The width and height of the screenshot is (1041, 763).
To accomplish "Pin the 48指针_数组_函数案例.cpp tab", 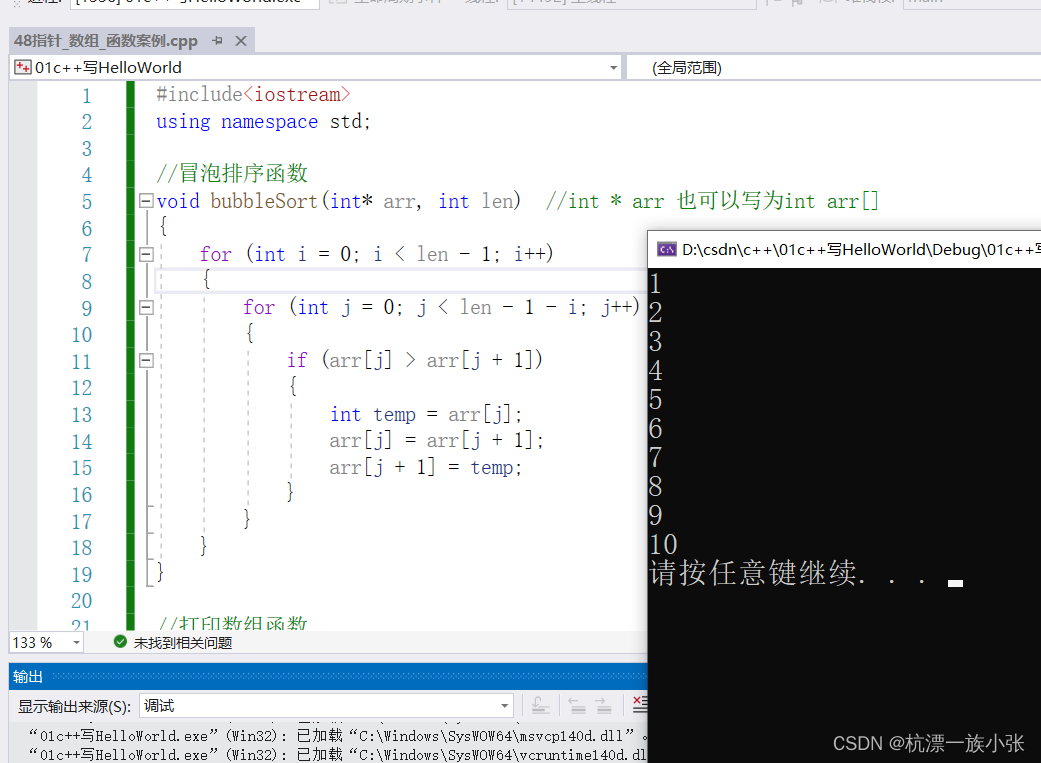I will (x=217, y=41).
